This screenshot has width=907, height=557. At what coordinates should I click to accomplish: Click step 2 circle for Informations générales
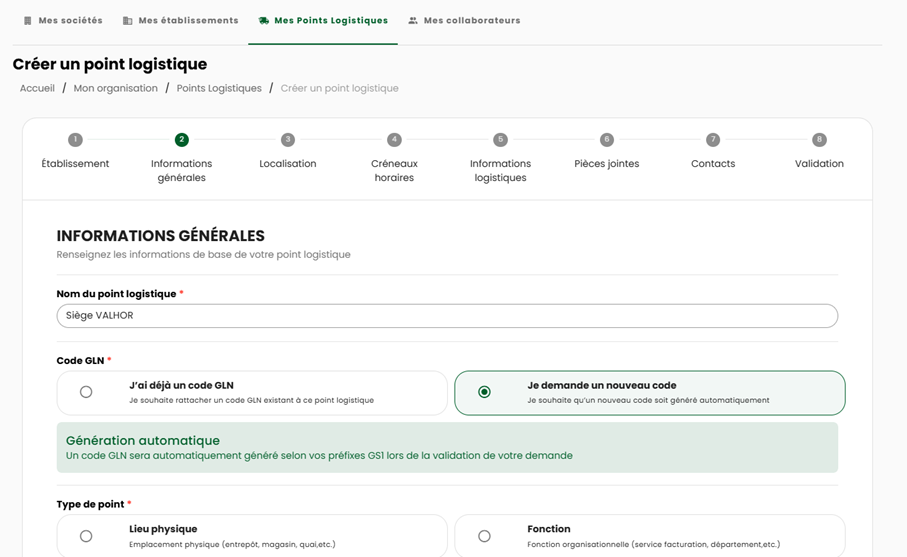[182, 139]
